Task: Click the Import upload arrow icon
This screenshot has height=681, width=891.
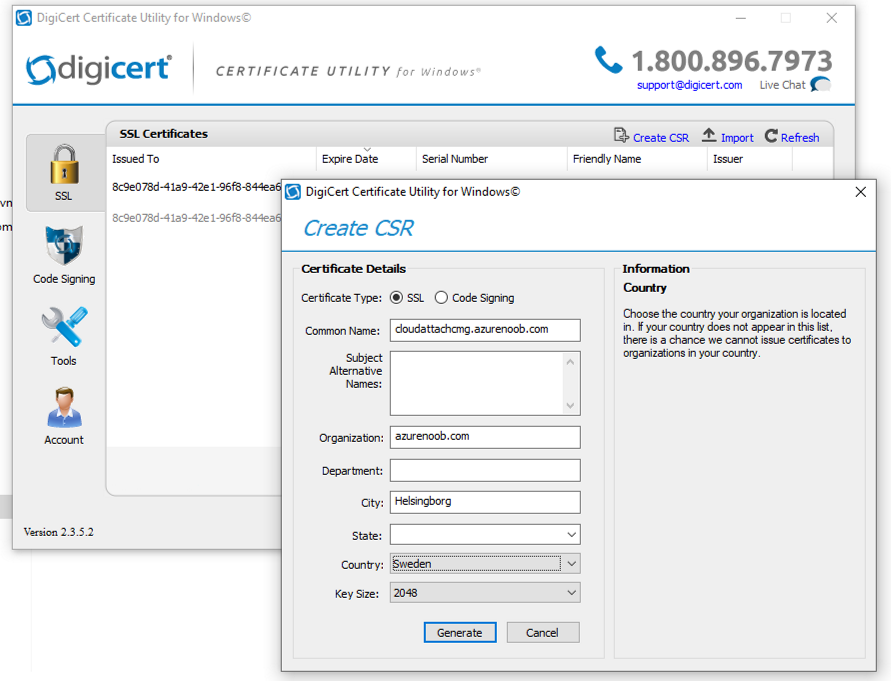Action: [x=709, y=135]
